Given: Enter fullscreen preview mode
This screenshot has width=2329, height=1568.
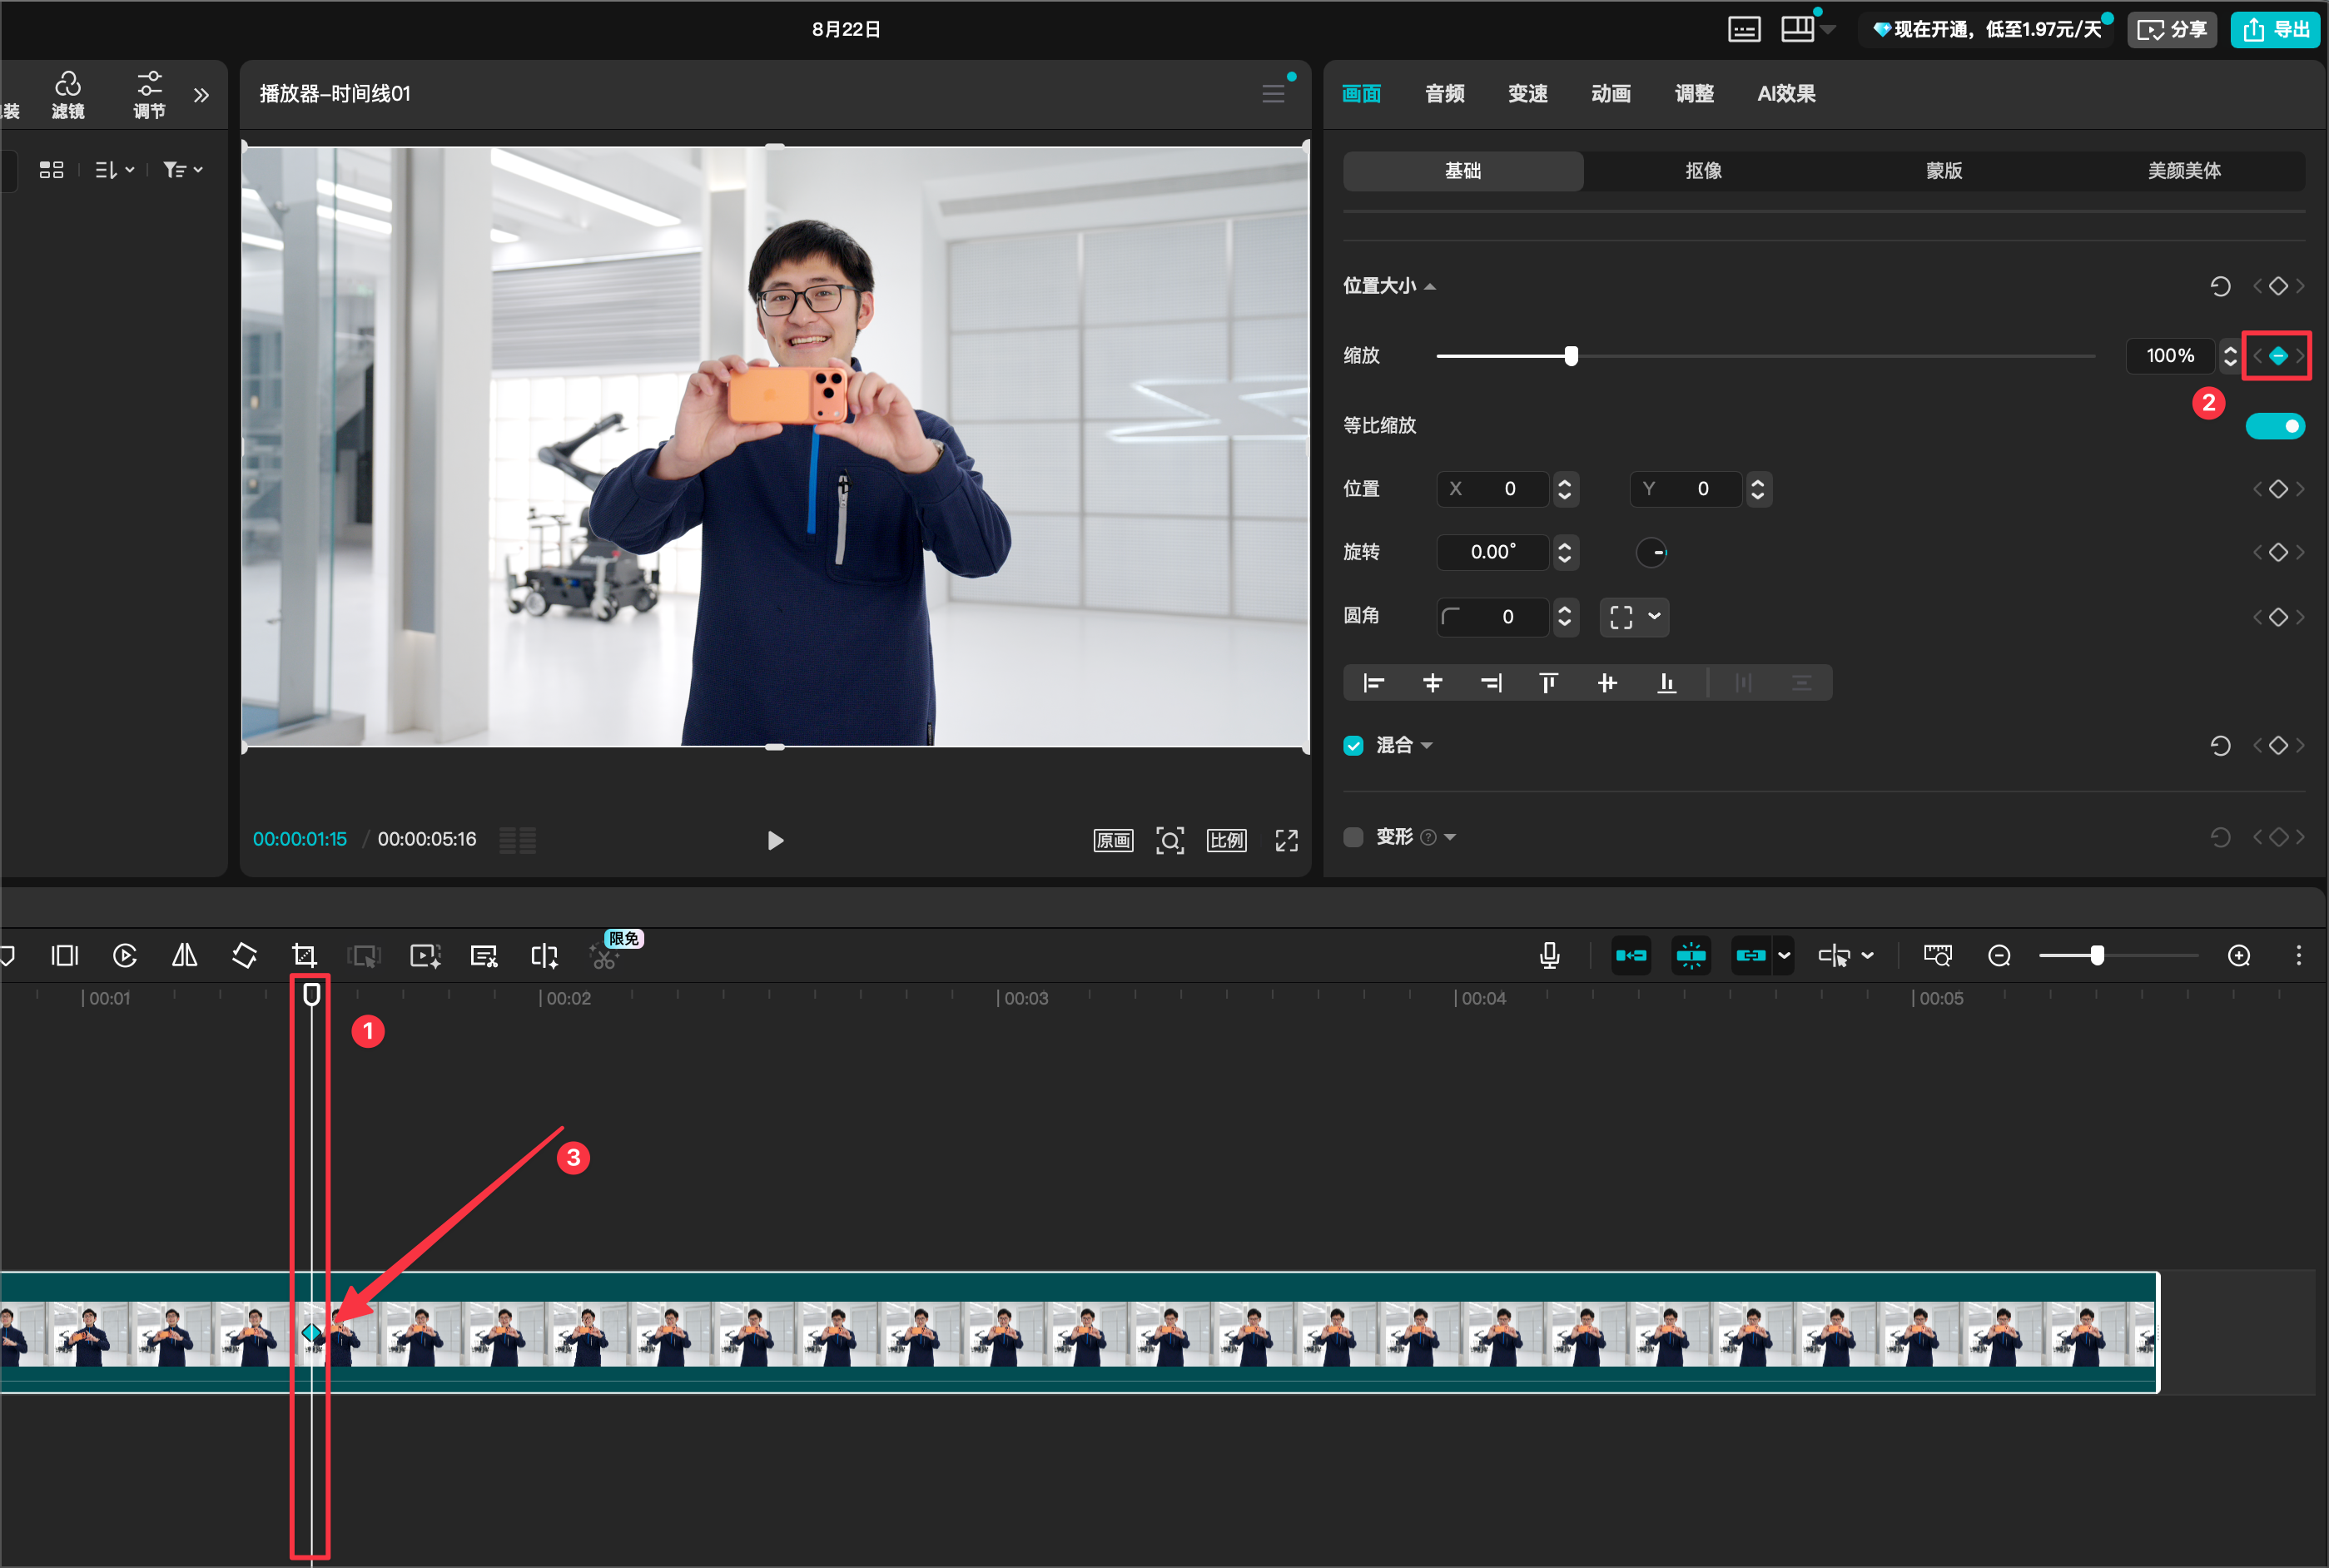Looking at the screenshot, I should (x=1286, y=840).
